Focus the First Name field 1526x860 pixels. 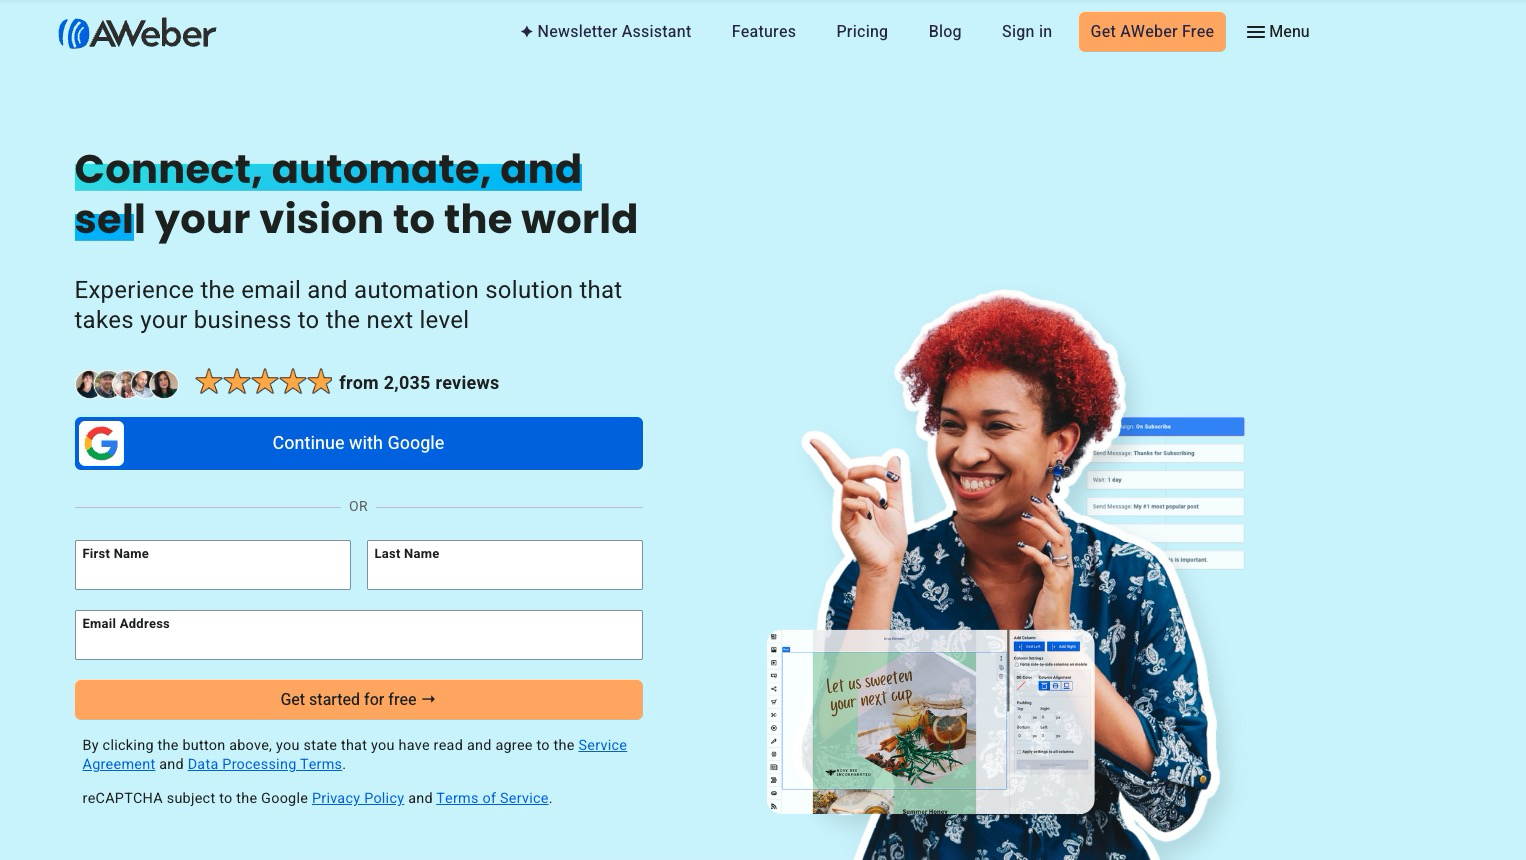(213, 565)
